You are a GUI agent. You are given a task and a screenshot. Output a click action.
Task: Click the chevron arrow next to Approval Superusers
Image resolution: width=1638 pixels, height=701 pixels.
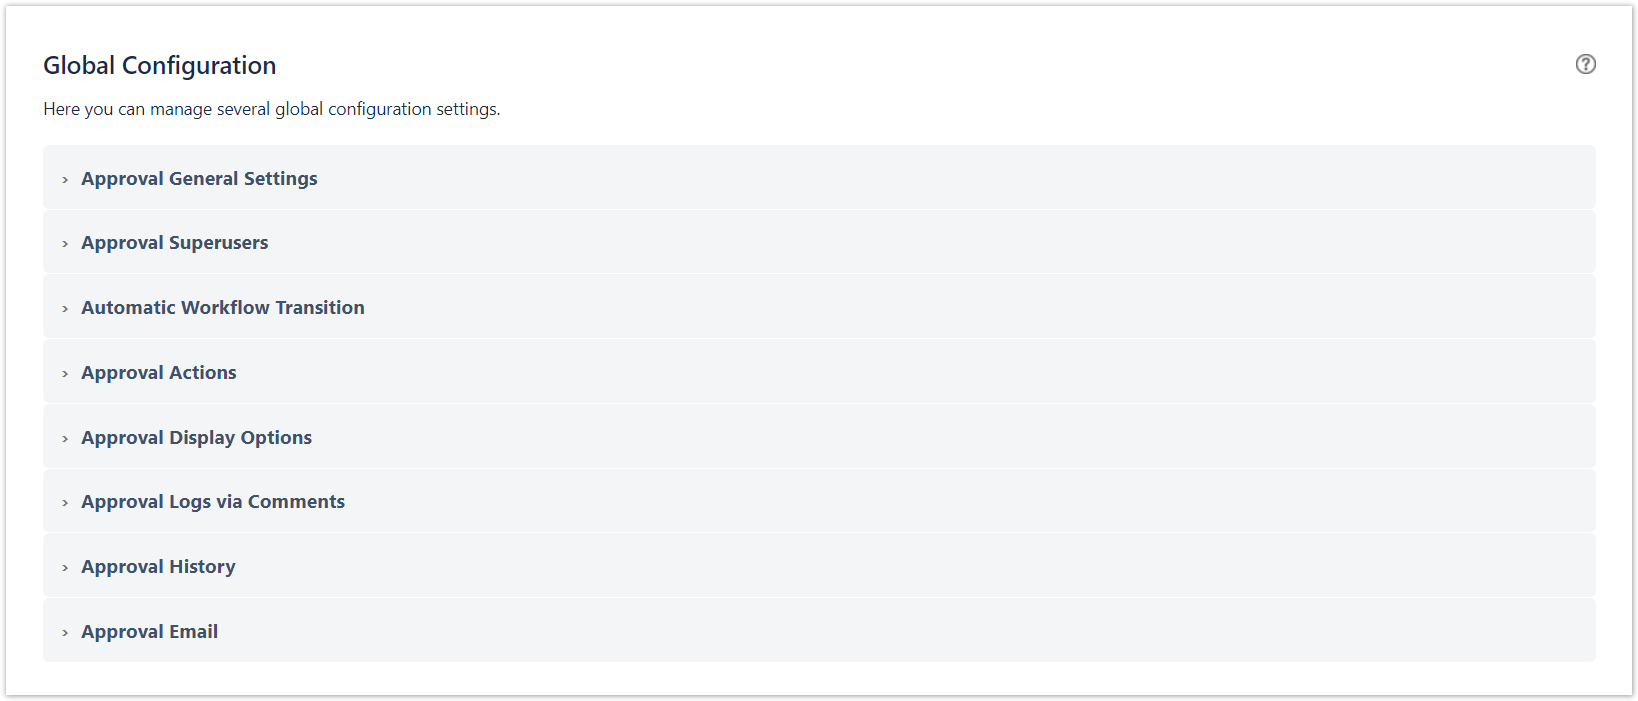pos(65,244)
